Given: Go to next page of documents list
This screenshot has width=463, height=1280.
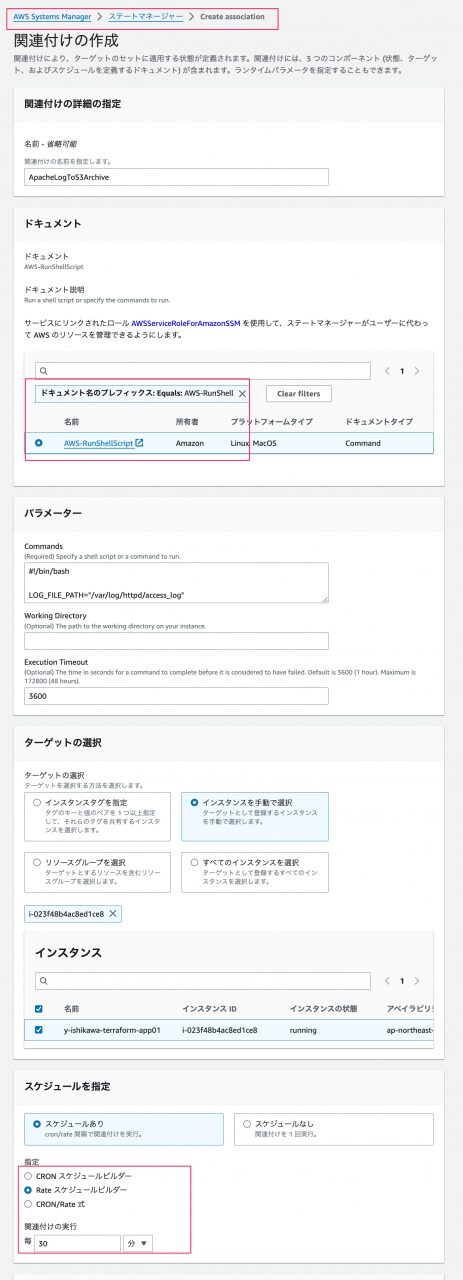Looking at the screenshot, I should [x=417, y=371].
